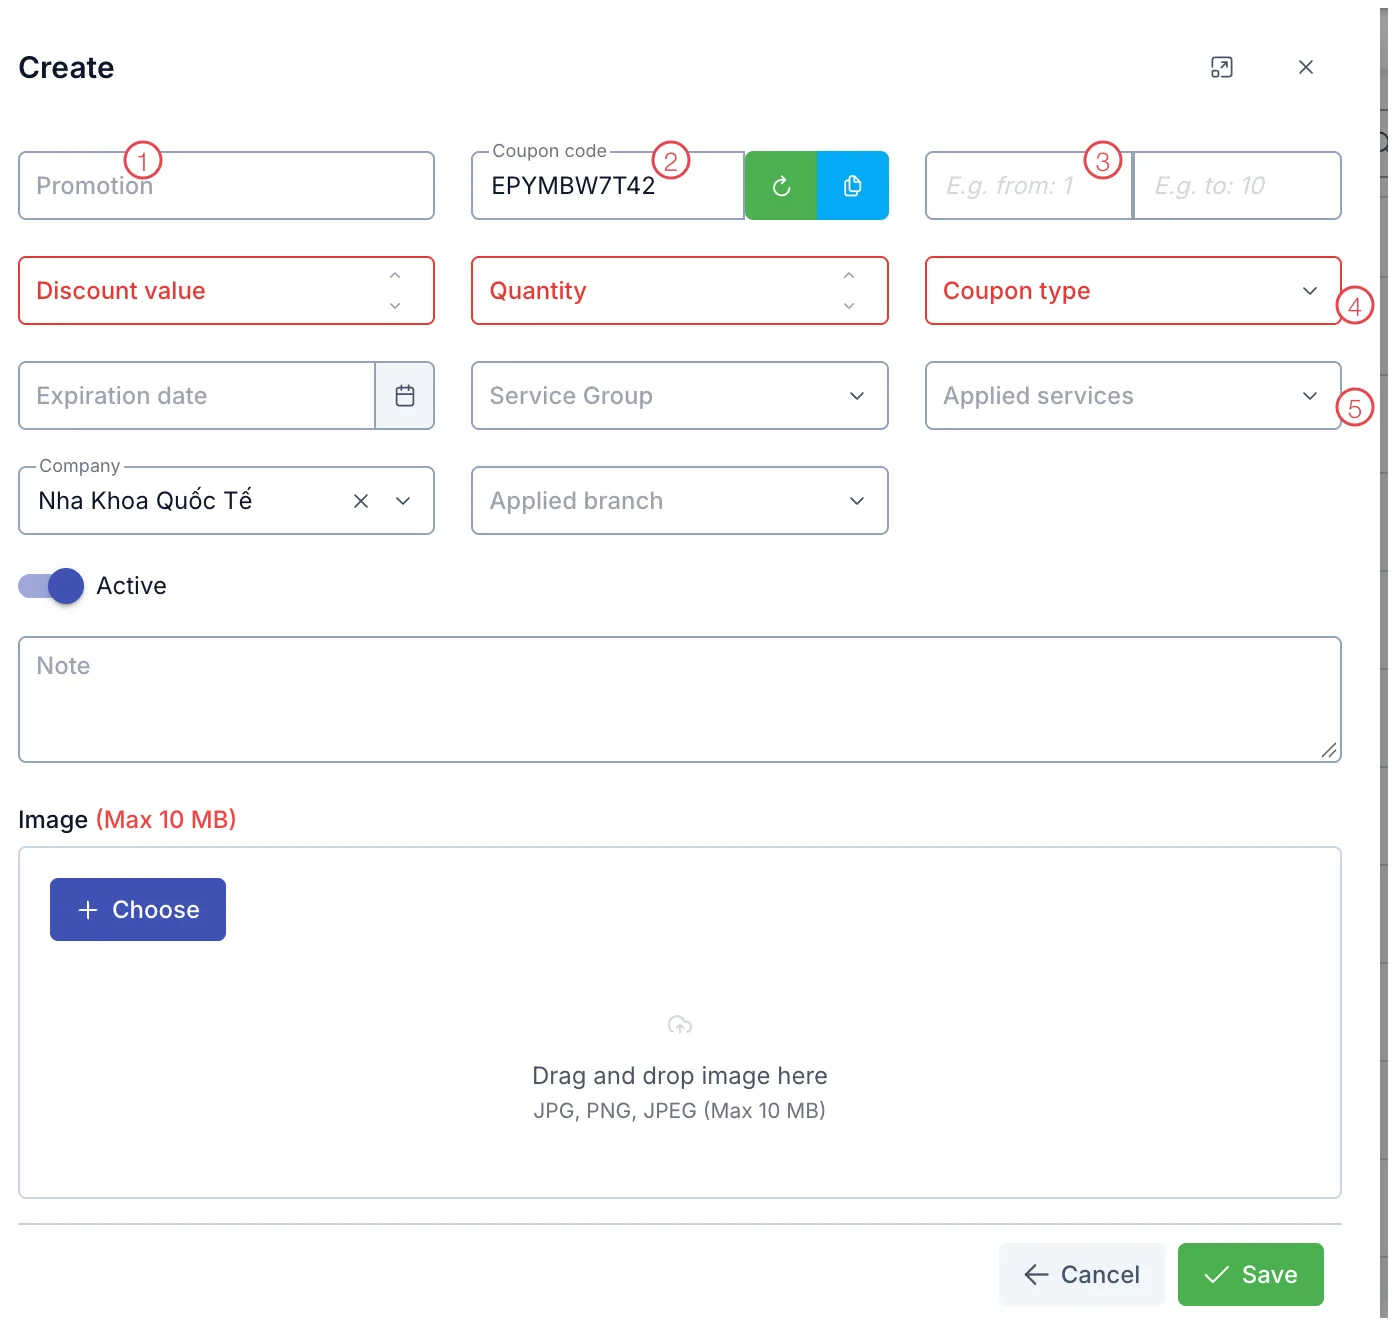1396x1326 pixels.
Task: Clear the selected company Nha Khoa Quốc Tế
Action: point(361,501)
